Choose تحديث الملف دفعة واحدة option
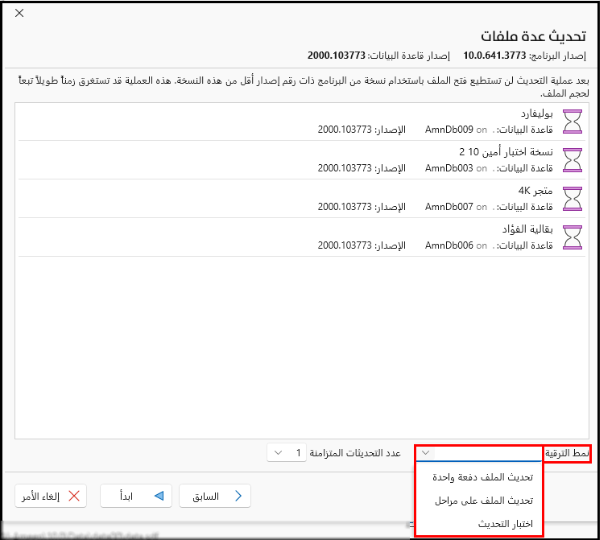Viewport: 600px width, 540px height. [478, 477]
